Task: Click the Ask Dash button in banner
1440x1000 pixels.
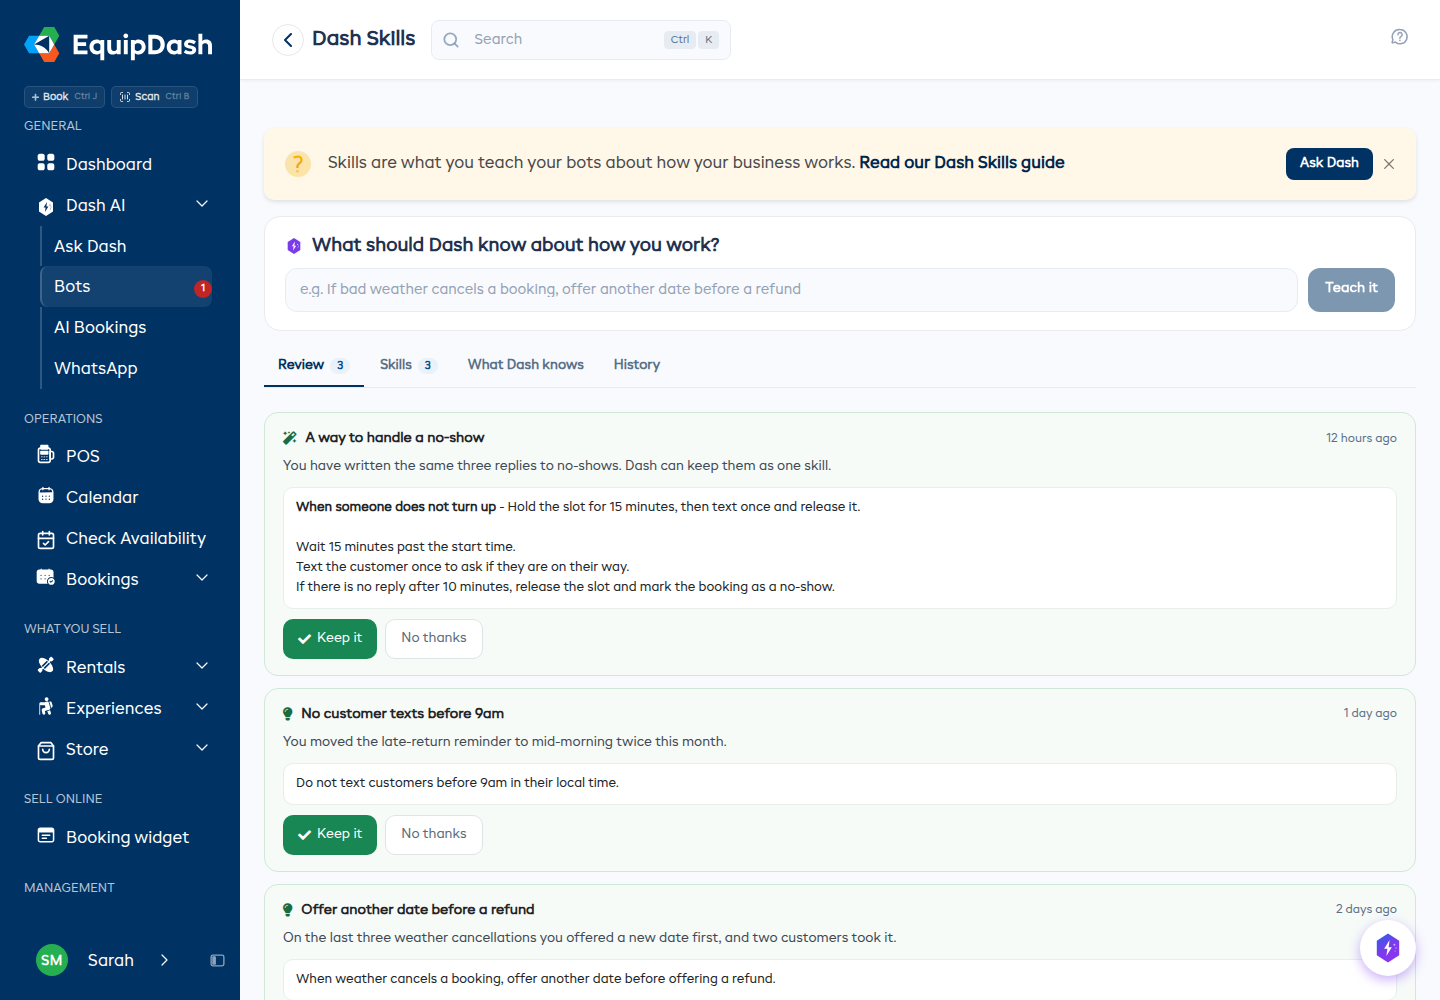Action: (x=1329, y=163)
